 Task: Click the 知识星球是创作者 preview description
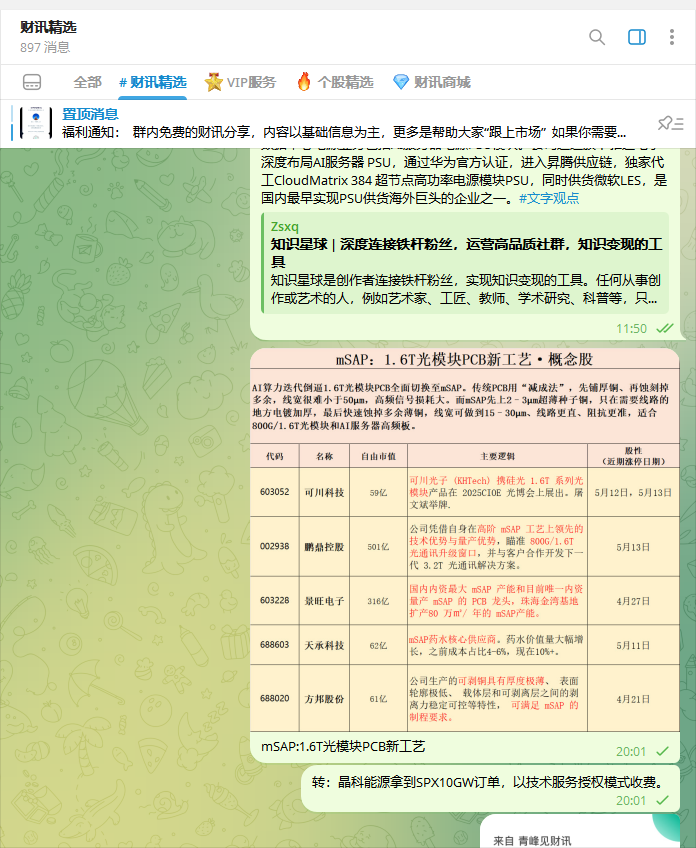coord(466,289)
